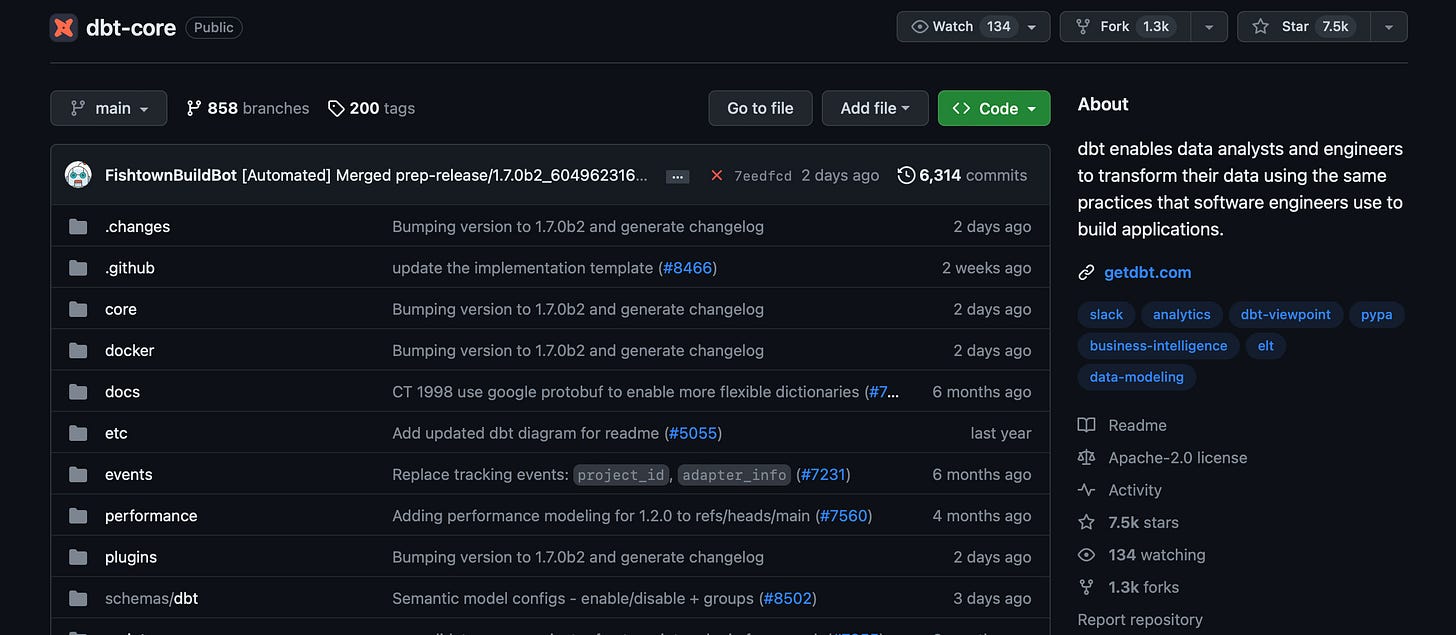Screen dimensions: 1456x635
Task: Open pull request #5055 link
Action: (692, 433)
